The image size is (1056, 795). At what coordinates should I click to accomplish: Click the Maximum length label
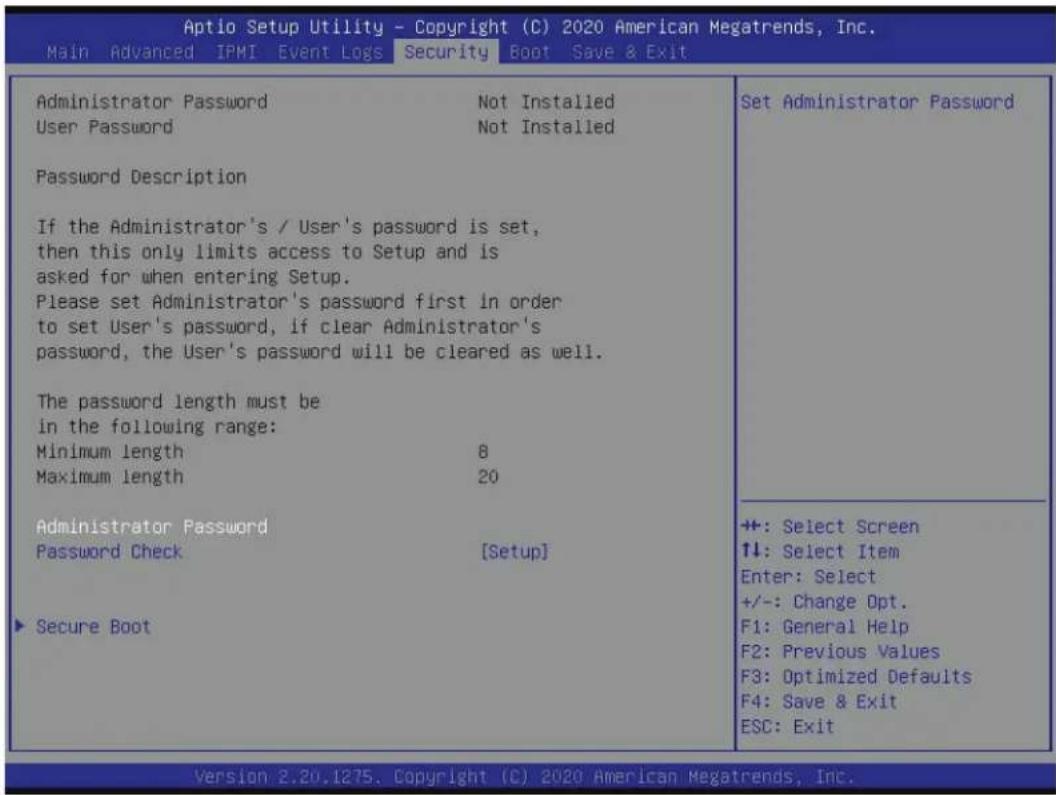coord(110,476)
